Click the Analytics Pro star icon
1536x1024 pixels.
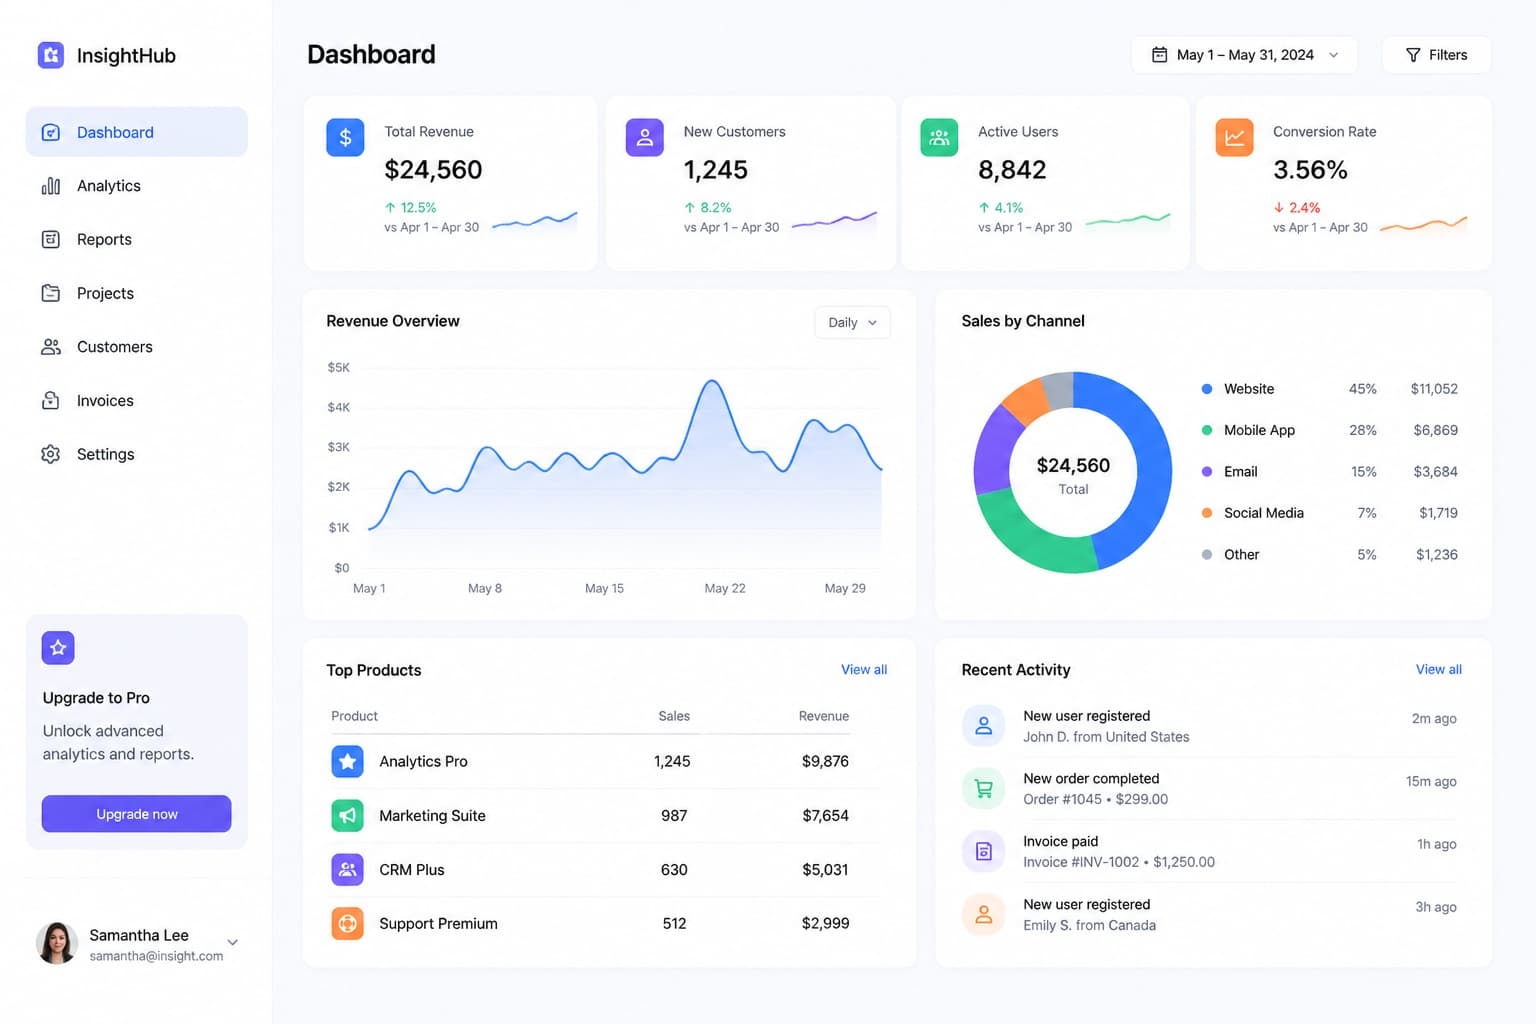(x=347, y=761)
